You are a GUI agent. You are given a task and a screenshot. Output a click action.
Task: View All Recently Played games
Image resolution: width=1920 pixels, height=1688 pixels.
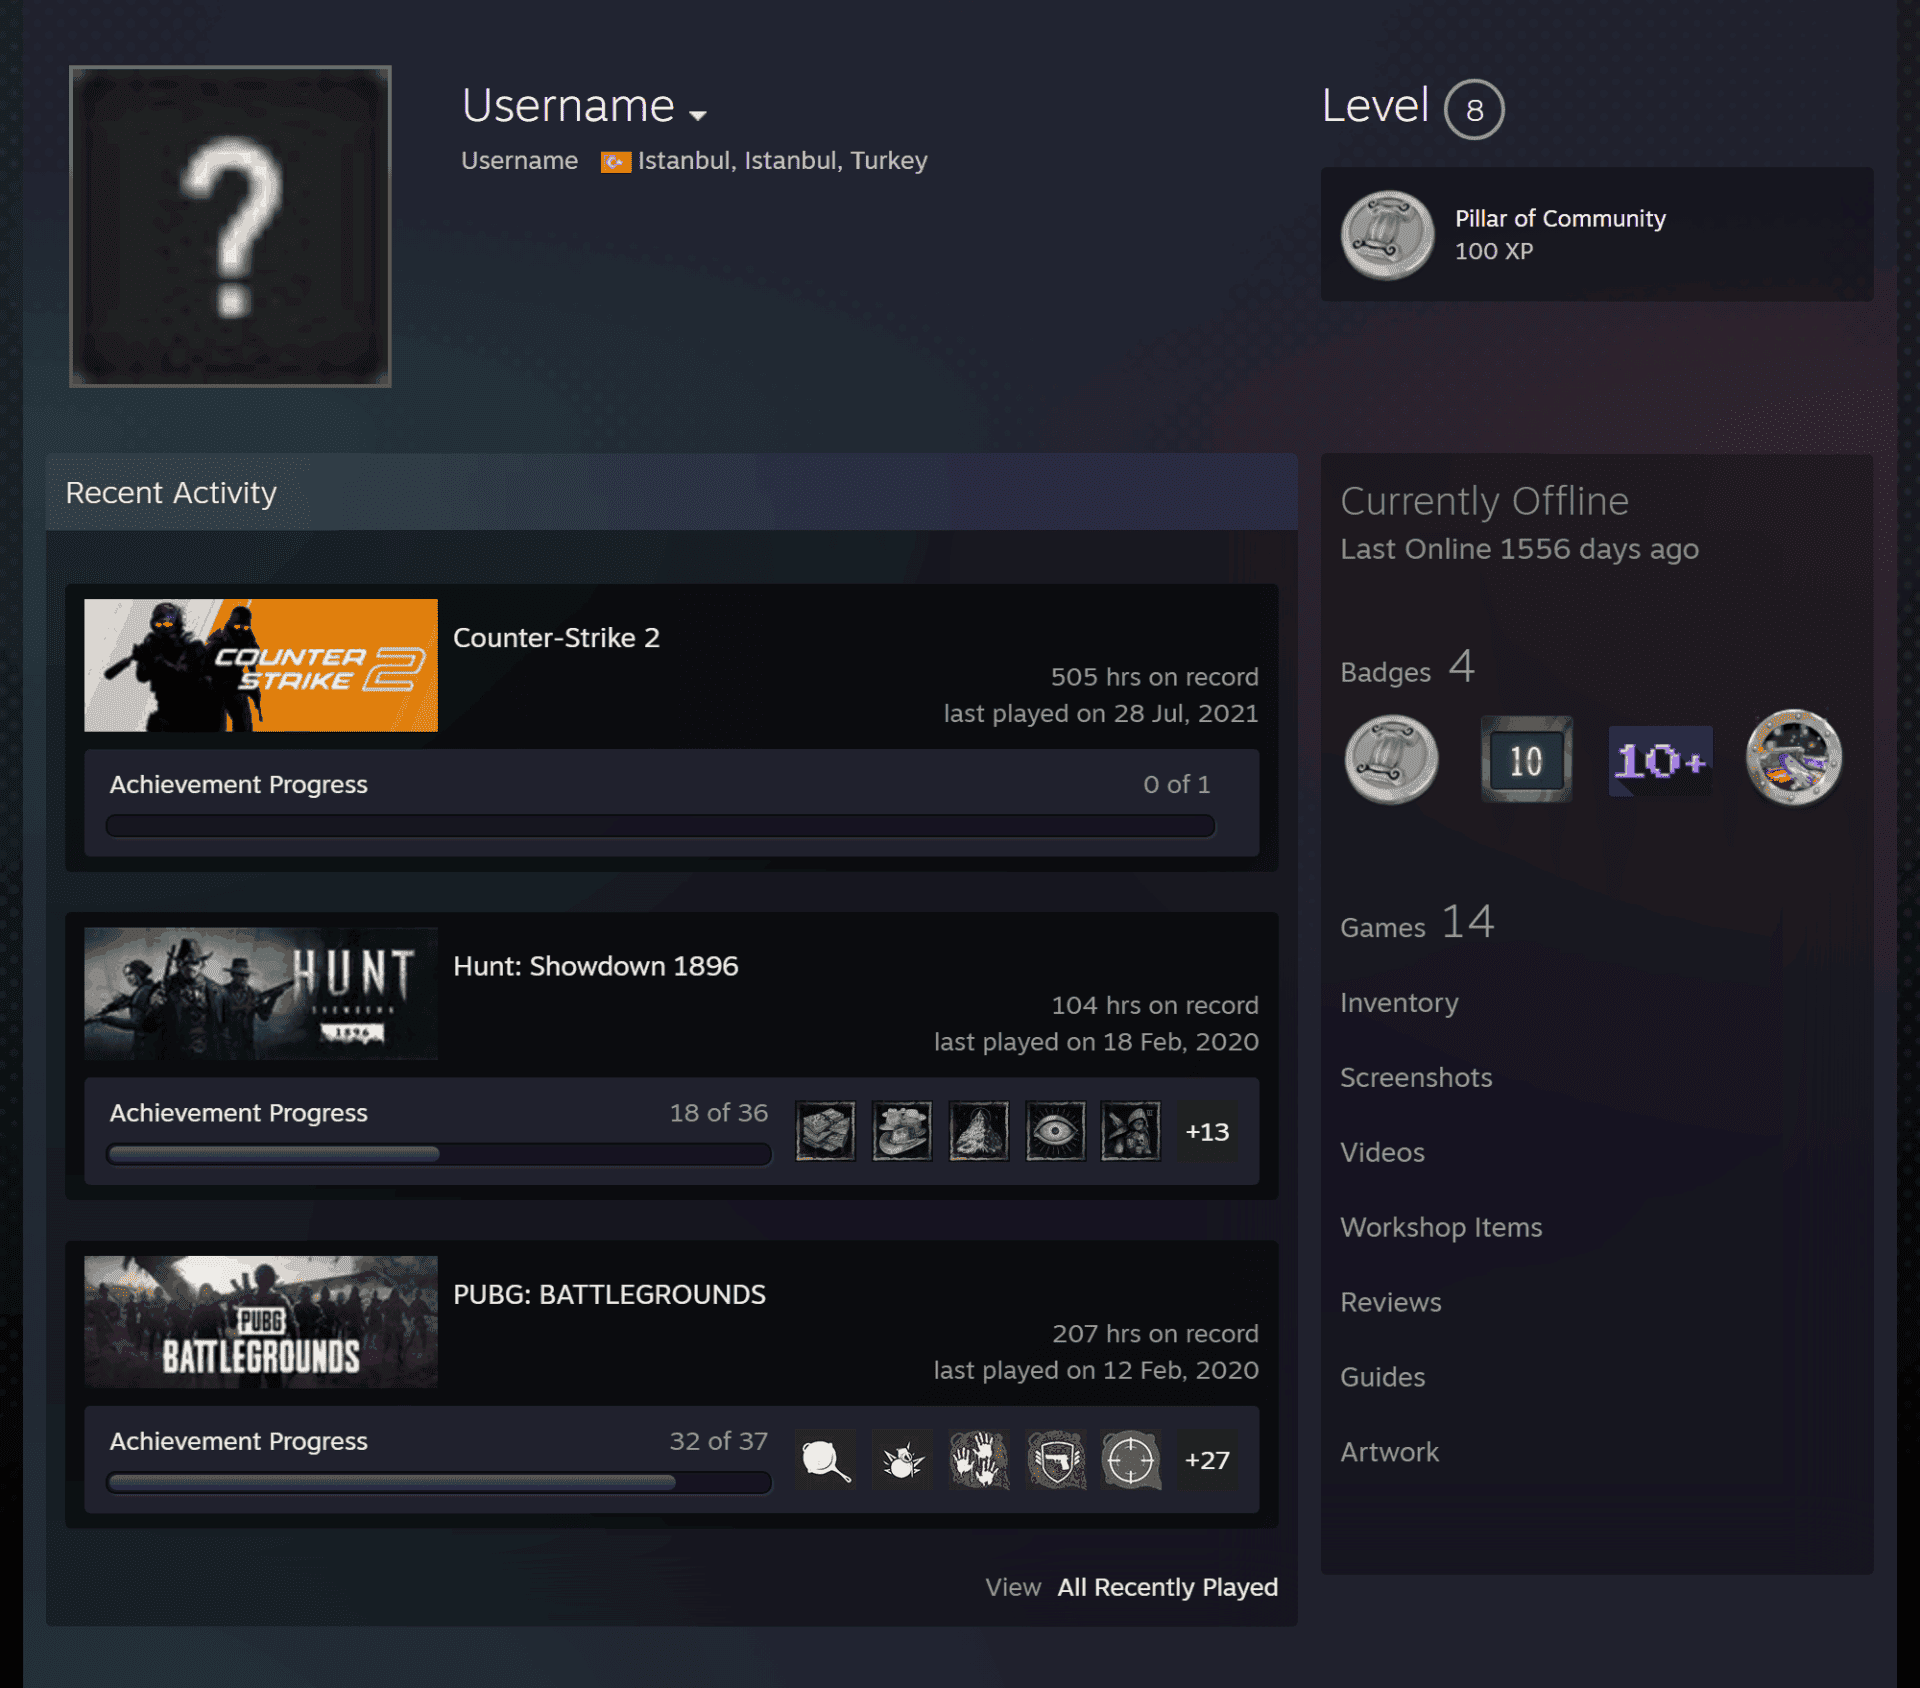[x=1167, y=1587]
